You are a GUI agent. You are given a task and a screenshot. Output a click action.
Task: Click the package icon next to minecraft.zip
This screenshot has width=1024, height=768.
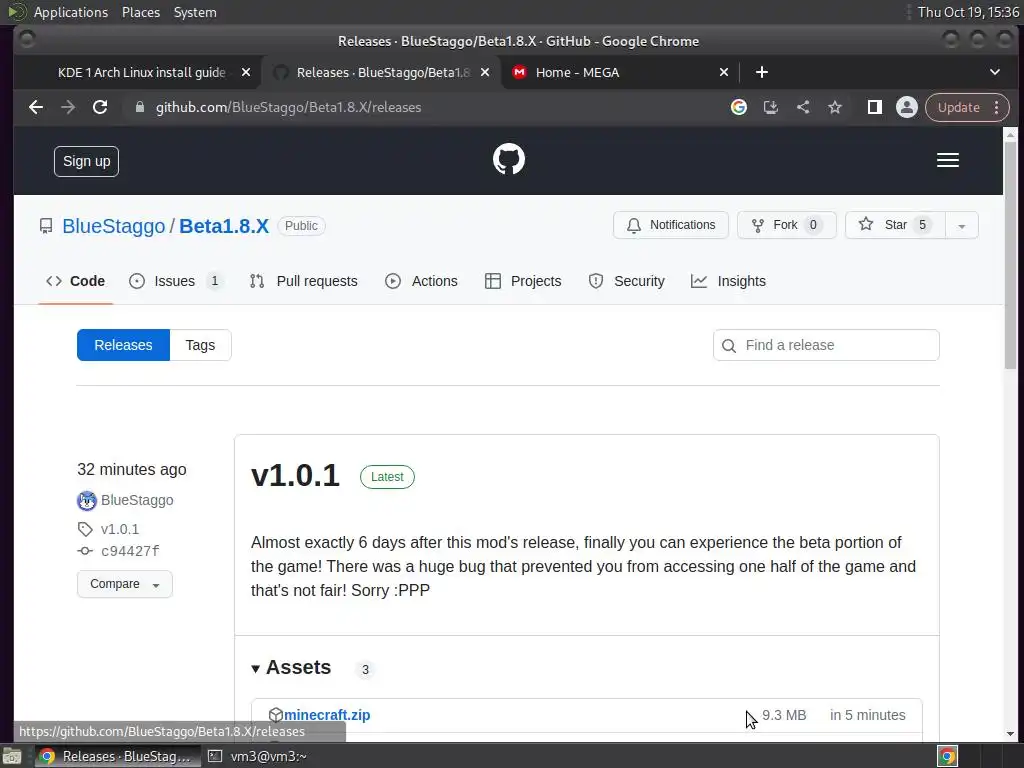(276, 715)
